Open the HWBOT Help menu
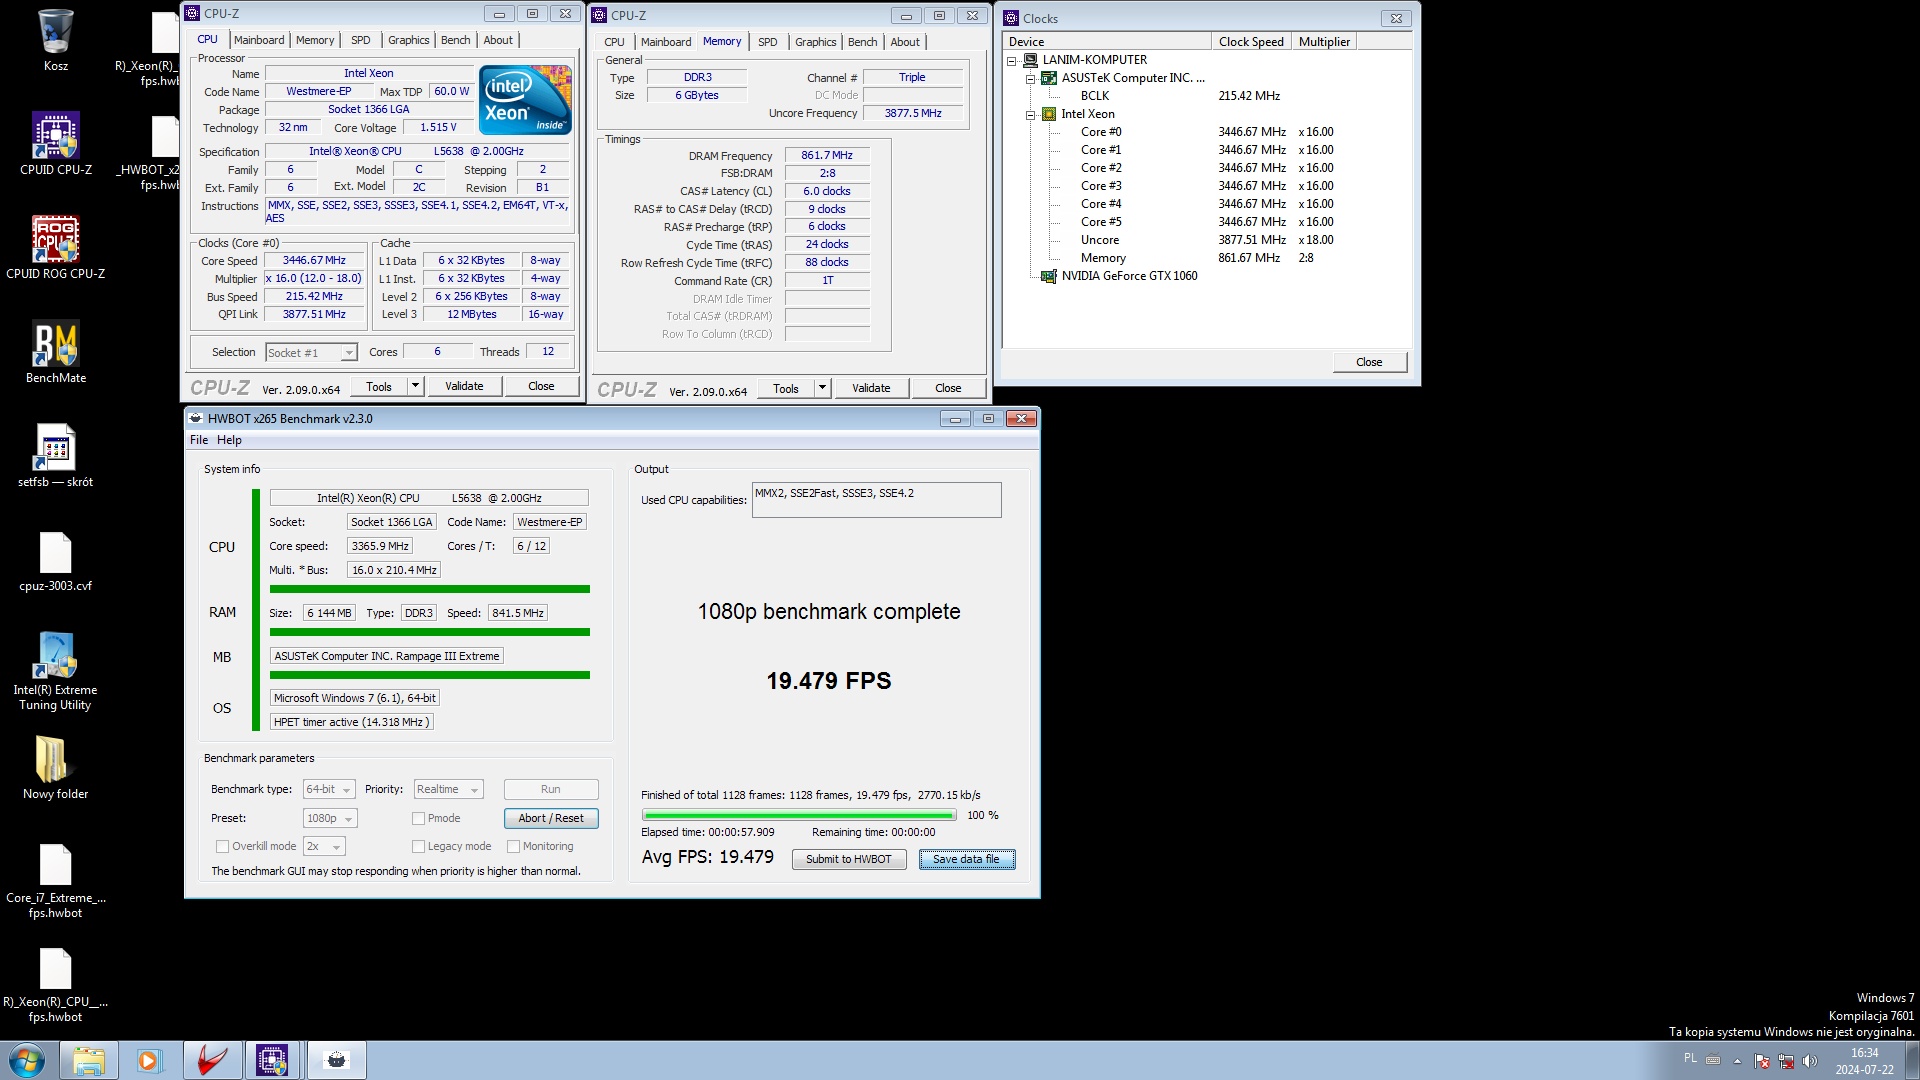 click(x=229, y=440)
